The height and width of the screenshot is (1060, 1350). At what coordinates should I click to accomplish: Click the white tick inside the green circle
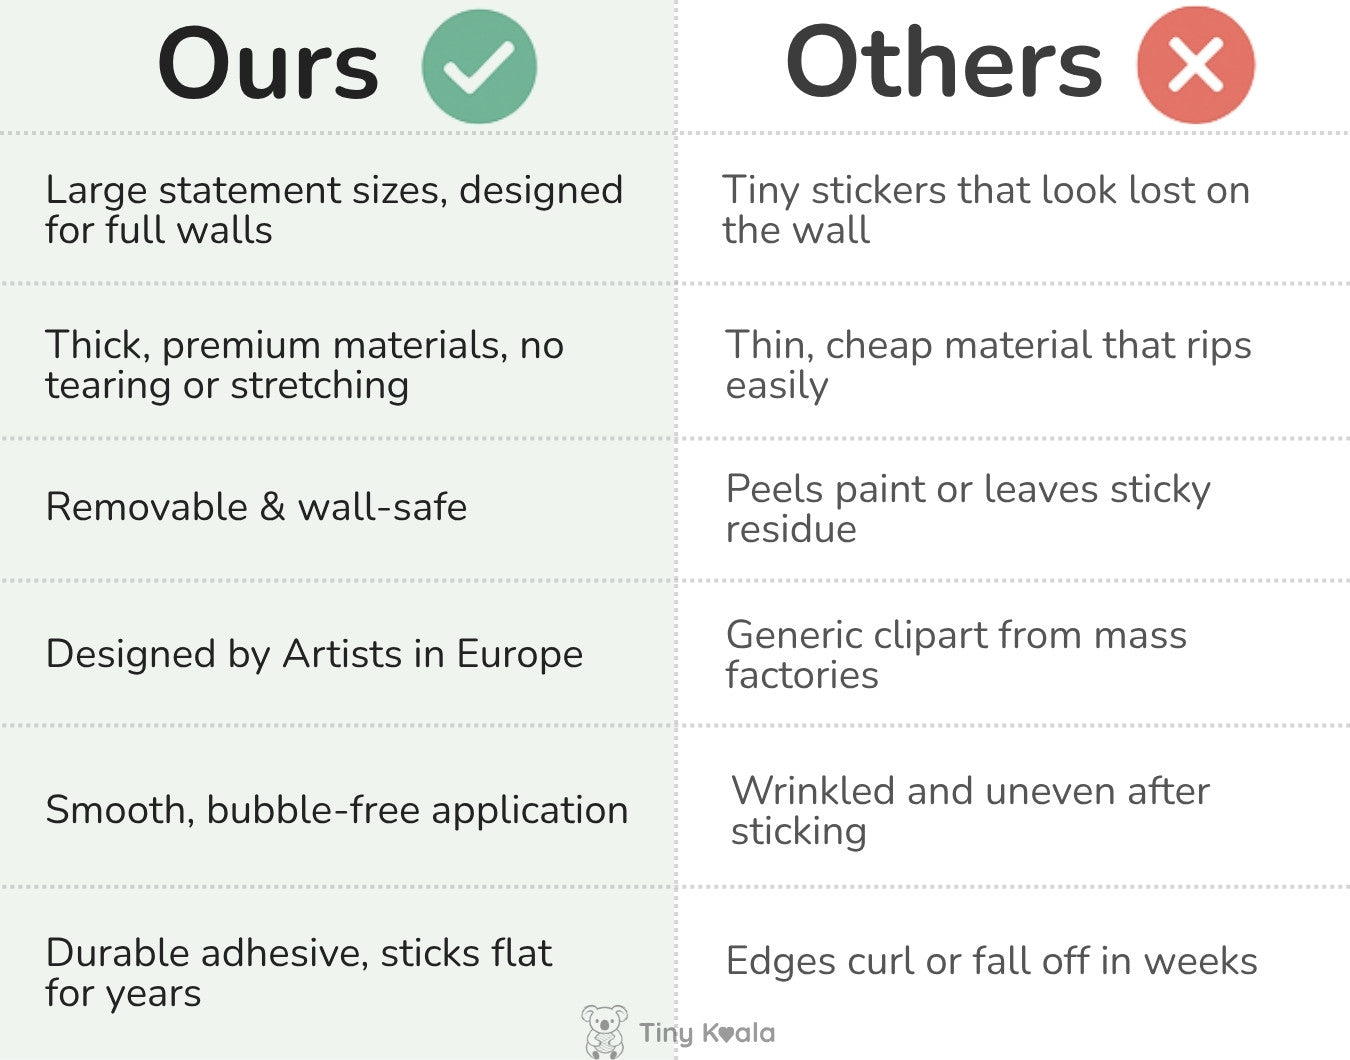[479, 68]
